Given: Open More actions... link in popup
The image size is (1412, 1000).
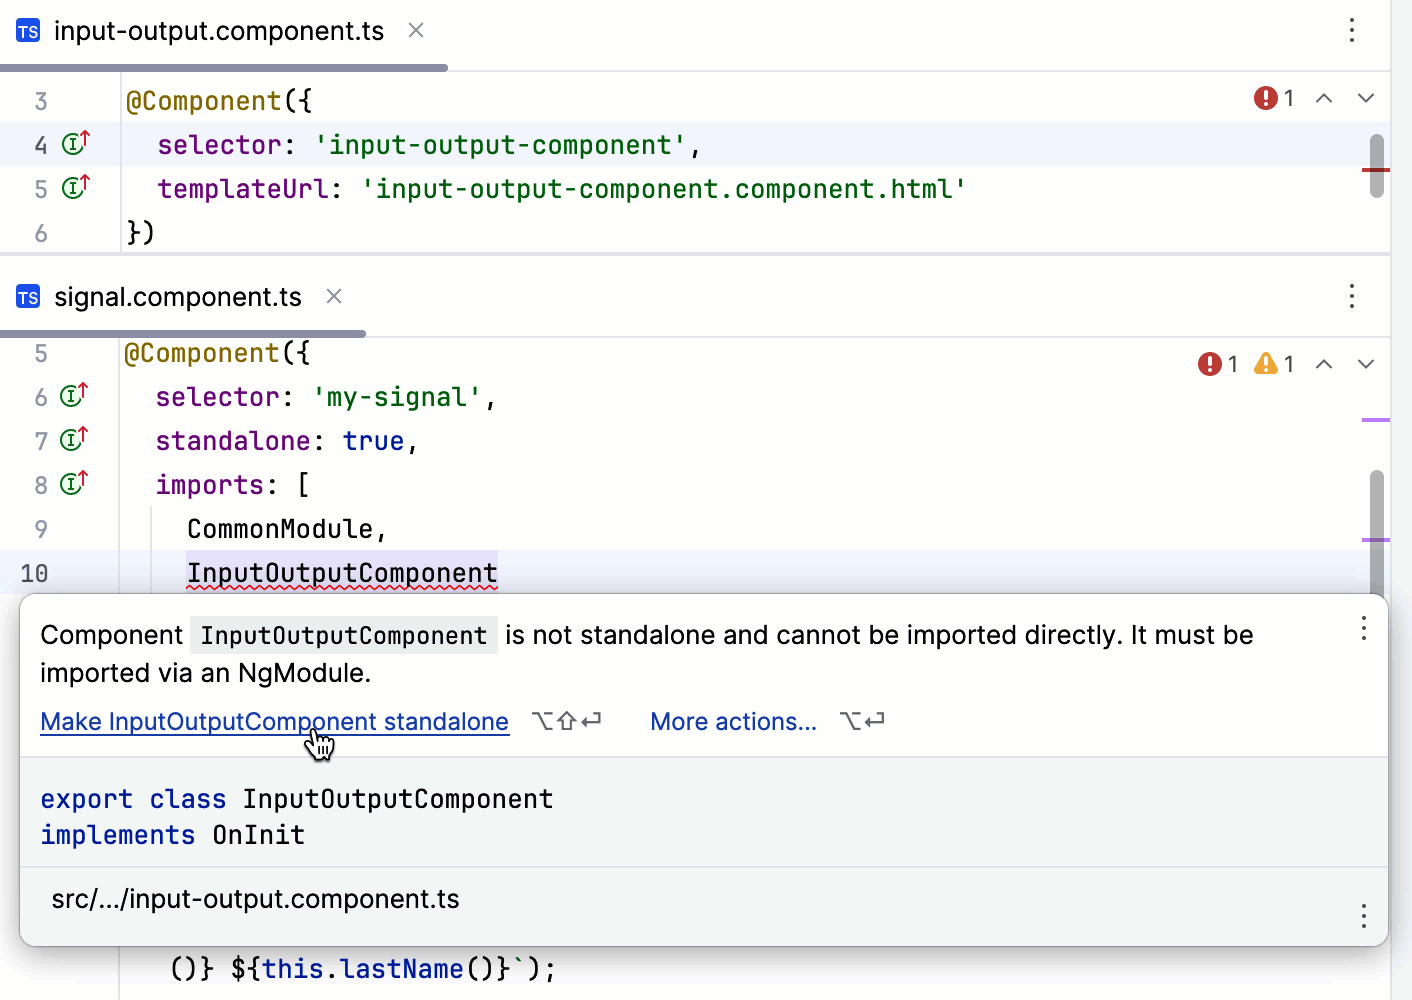Looking at the screenshot, I should (733, 722).
